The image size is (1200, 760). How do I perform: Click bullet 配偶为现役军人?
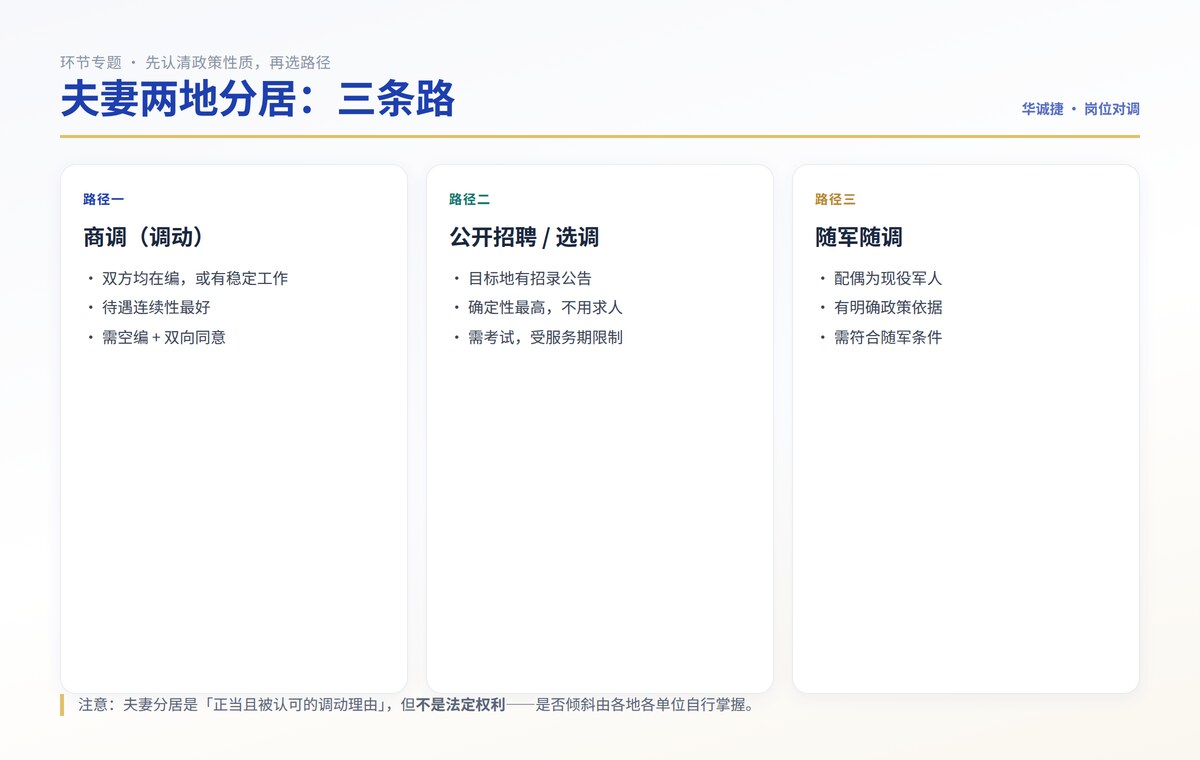tap(888, 279)
